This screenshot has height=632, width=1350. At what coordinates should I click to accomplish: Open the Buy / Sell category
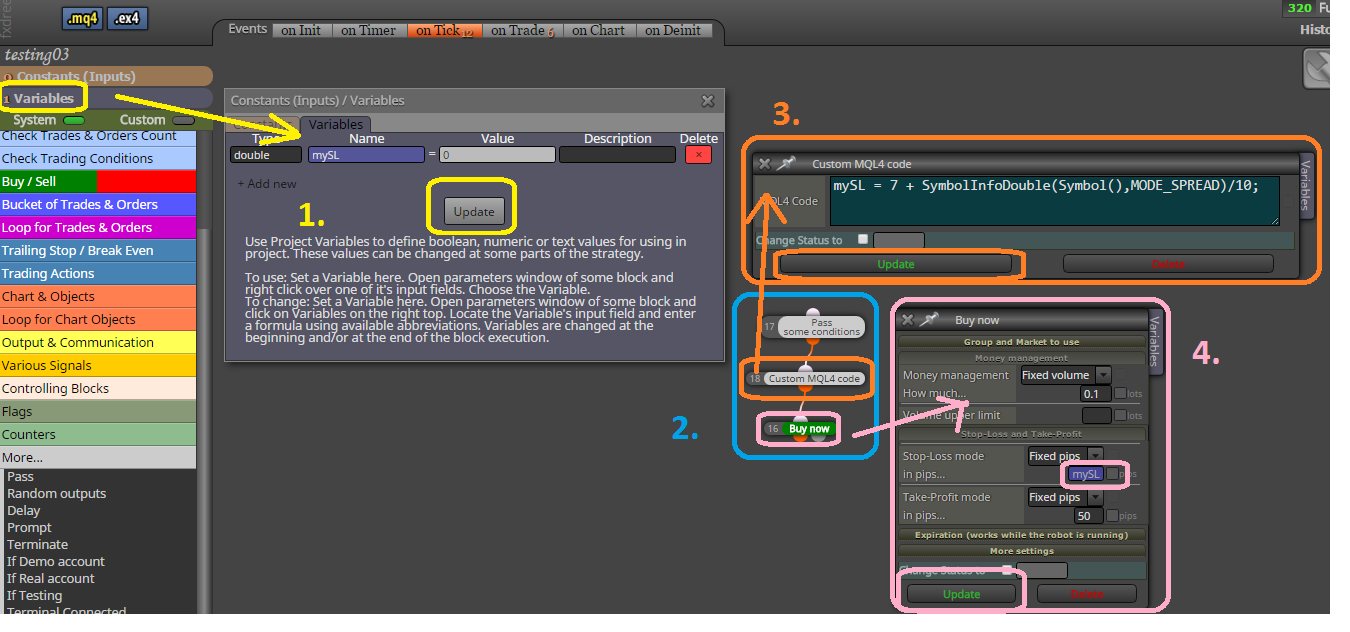click(x=98, y=181)
